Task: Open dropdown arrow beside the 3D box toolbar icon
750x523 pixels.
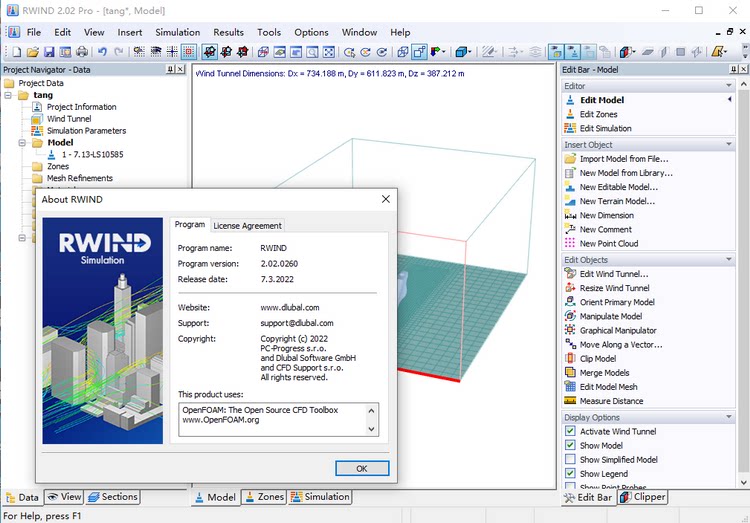Action: [470, 52]
